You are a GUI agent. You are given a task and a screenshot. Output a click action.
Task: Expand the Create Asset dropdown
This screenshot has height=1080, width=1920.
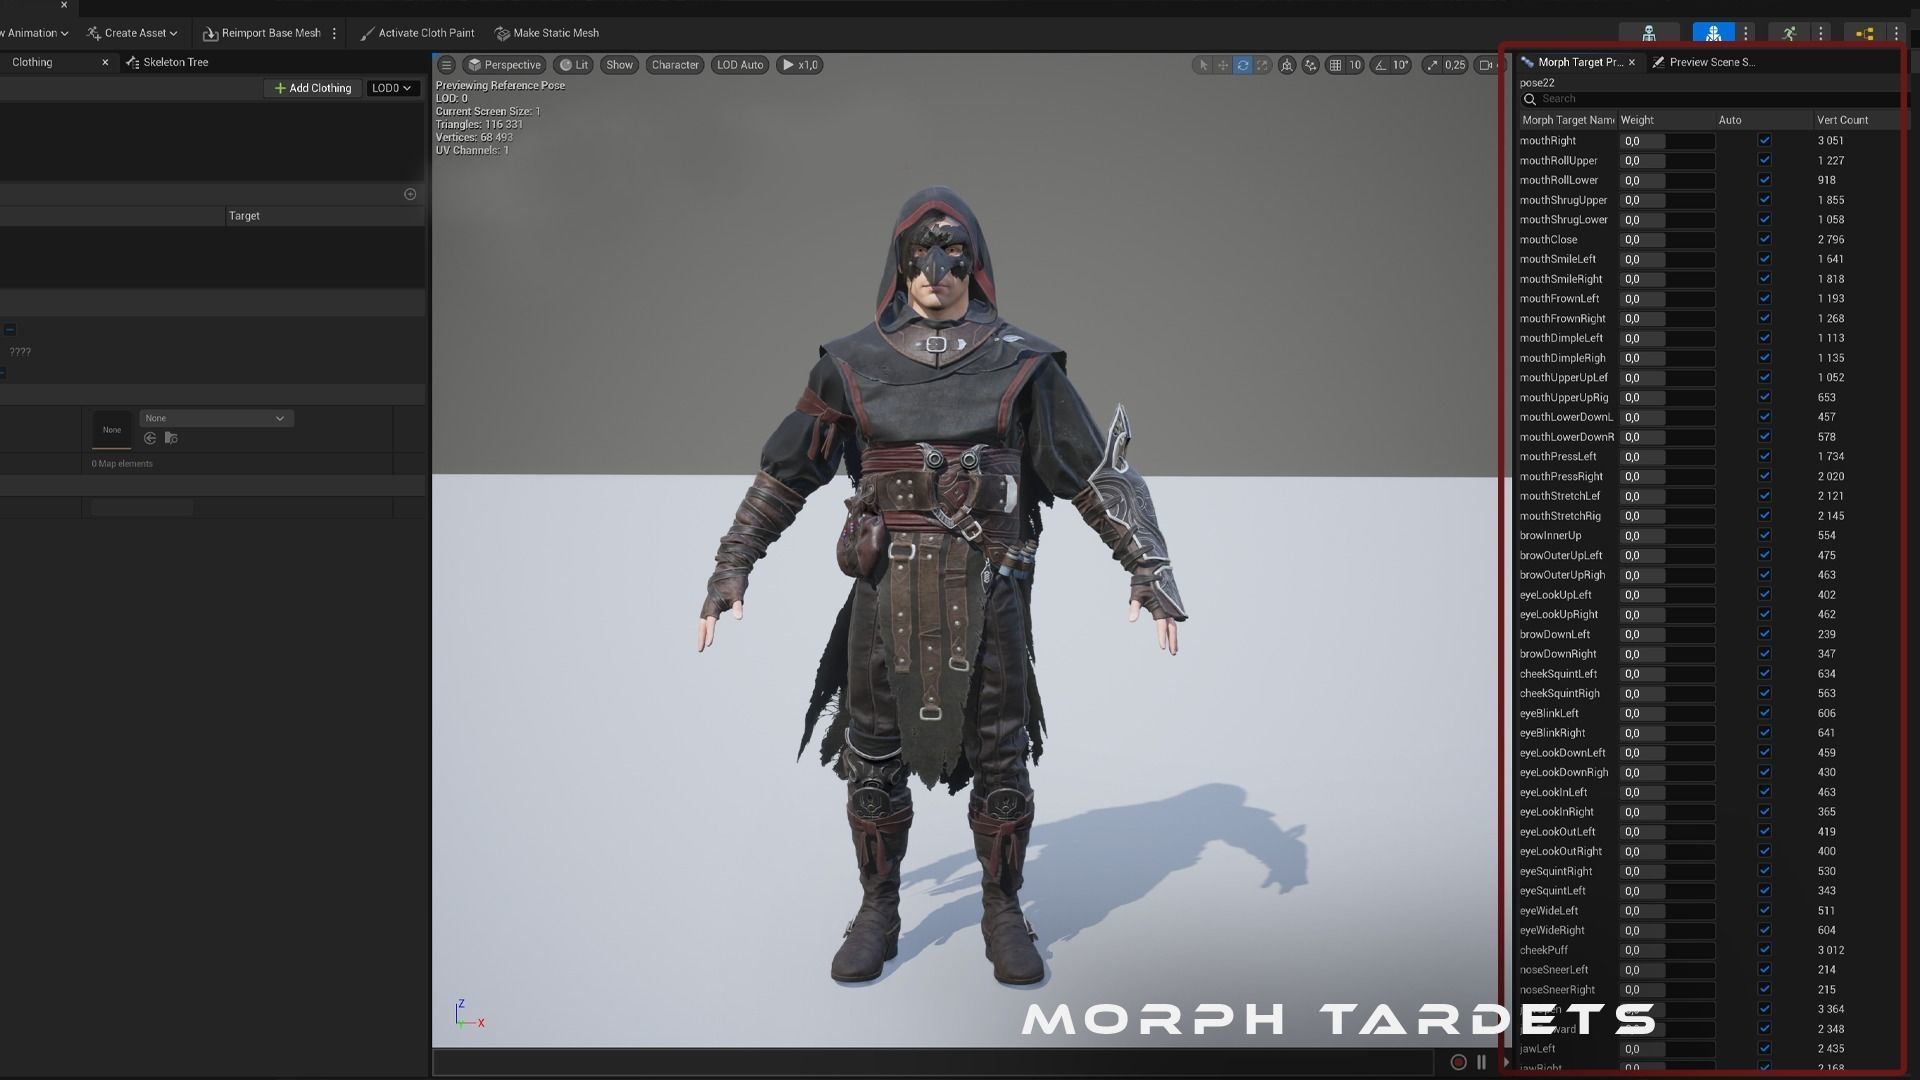coord(133,32)
